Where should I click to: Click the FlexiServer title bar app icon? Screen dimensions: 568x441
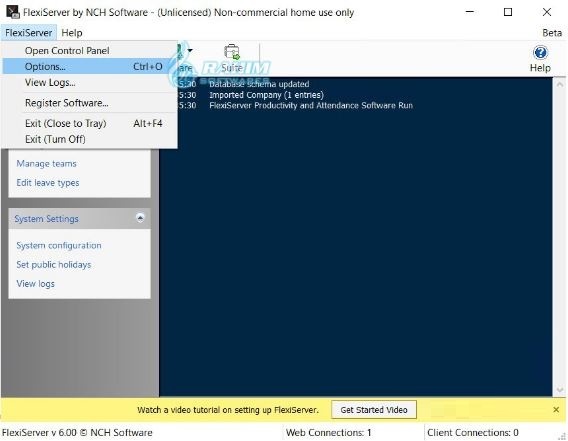pyautogui.click(x=12, y=12)
